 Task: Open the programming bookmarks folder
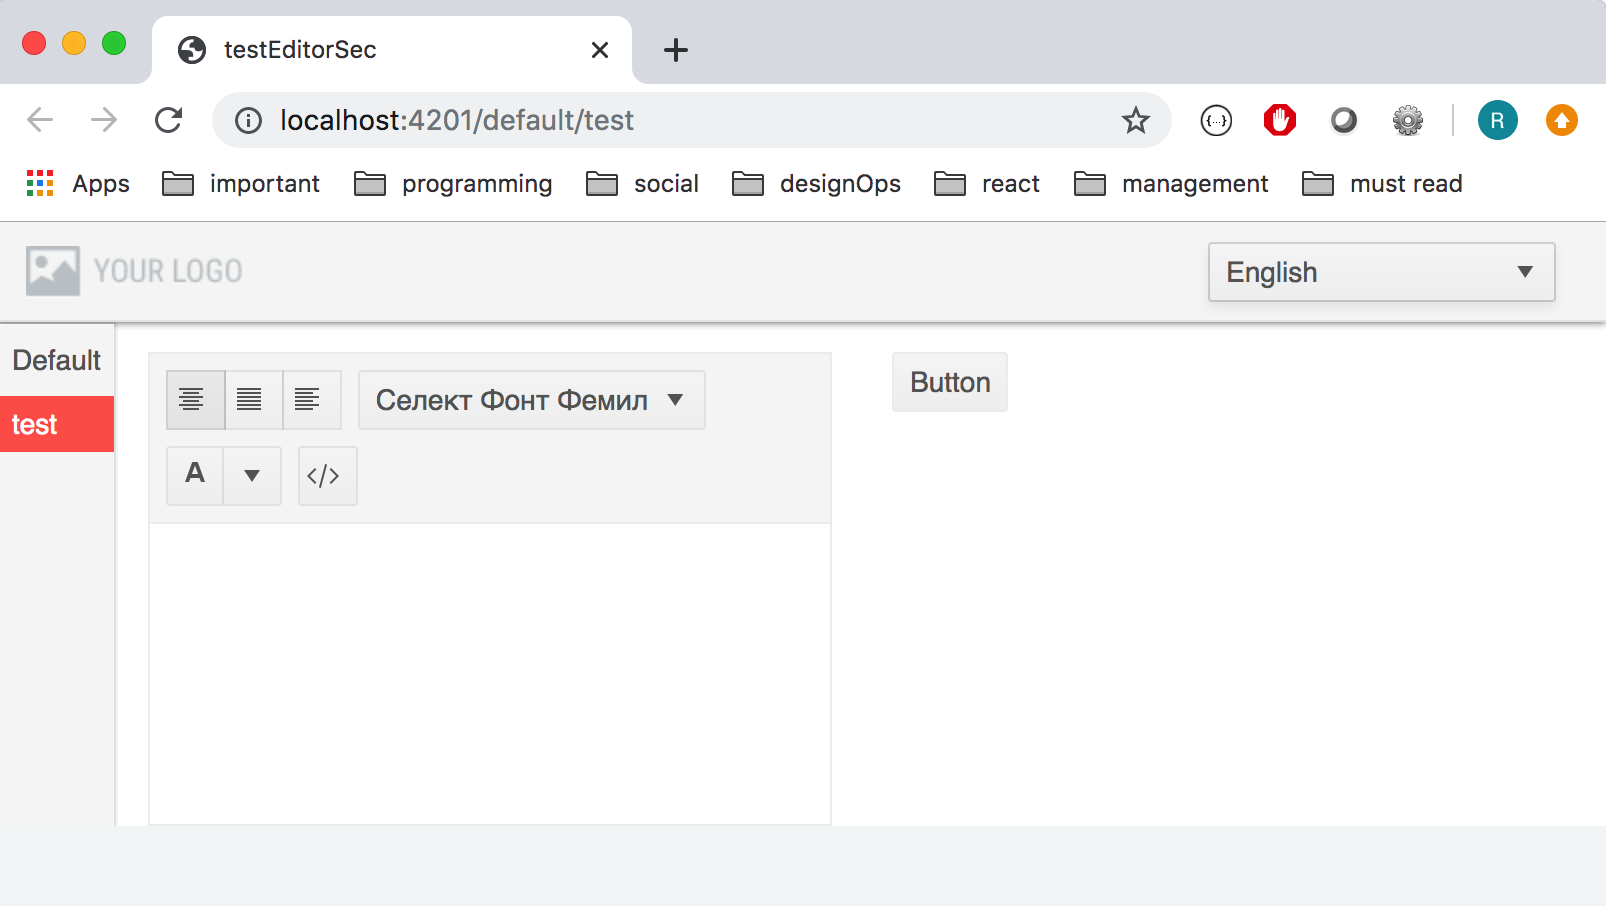pyautogui.click(x=453, y=184)
